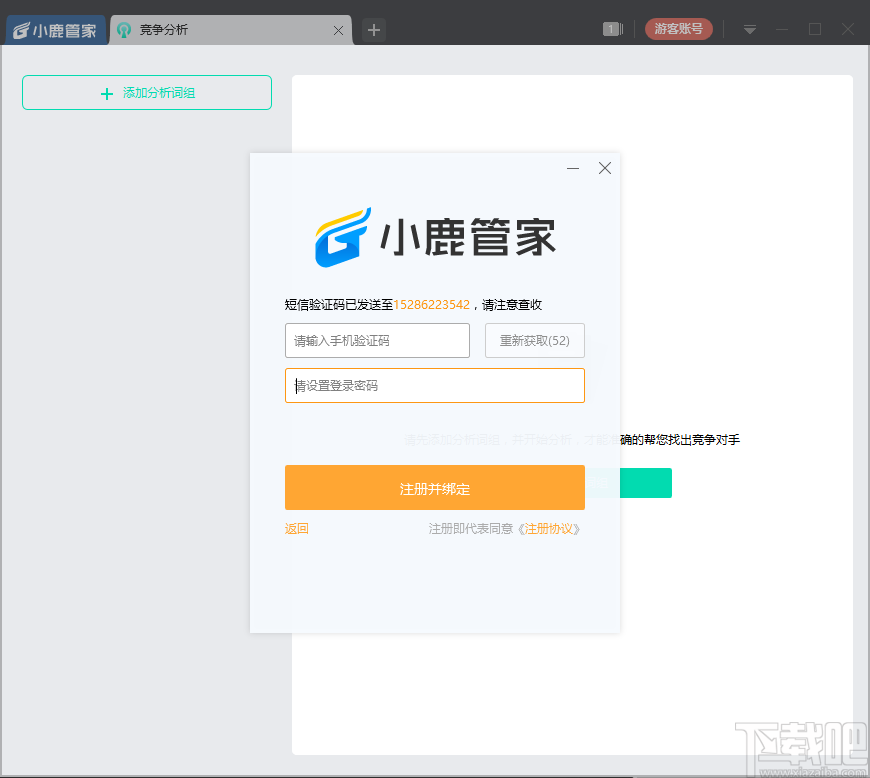Close the registration dialog
This screenshot has height=778, width=870.
604,168
